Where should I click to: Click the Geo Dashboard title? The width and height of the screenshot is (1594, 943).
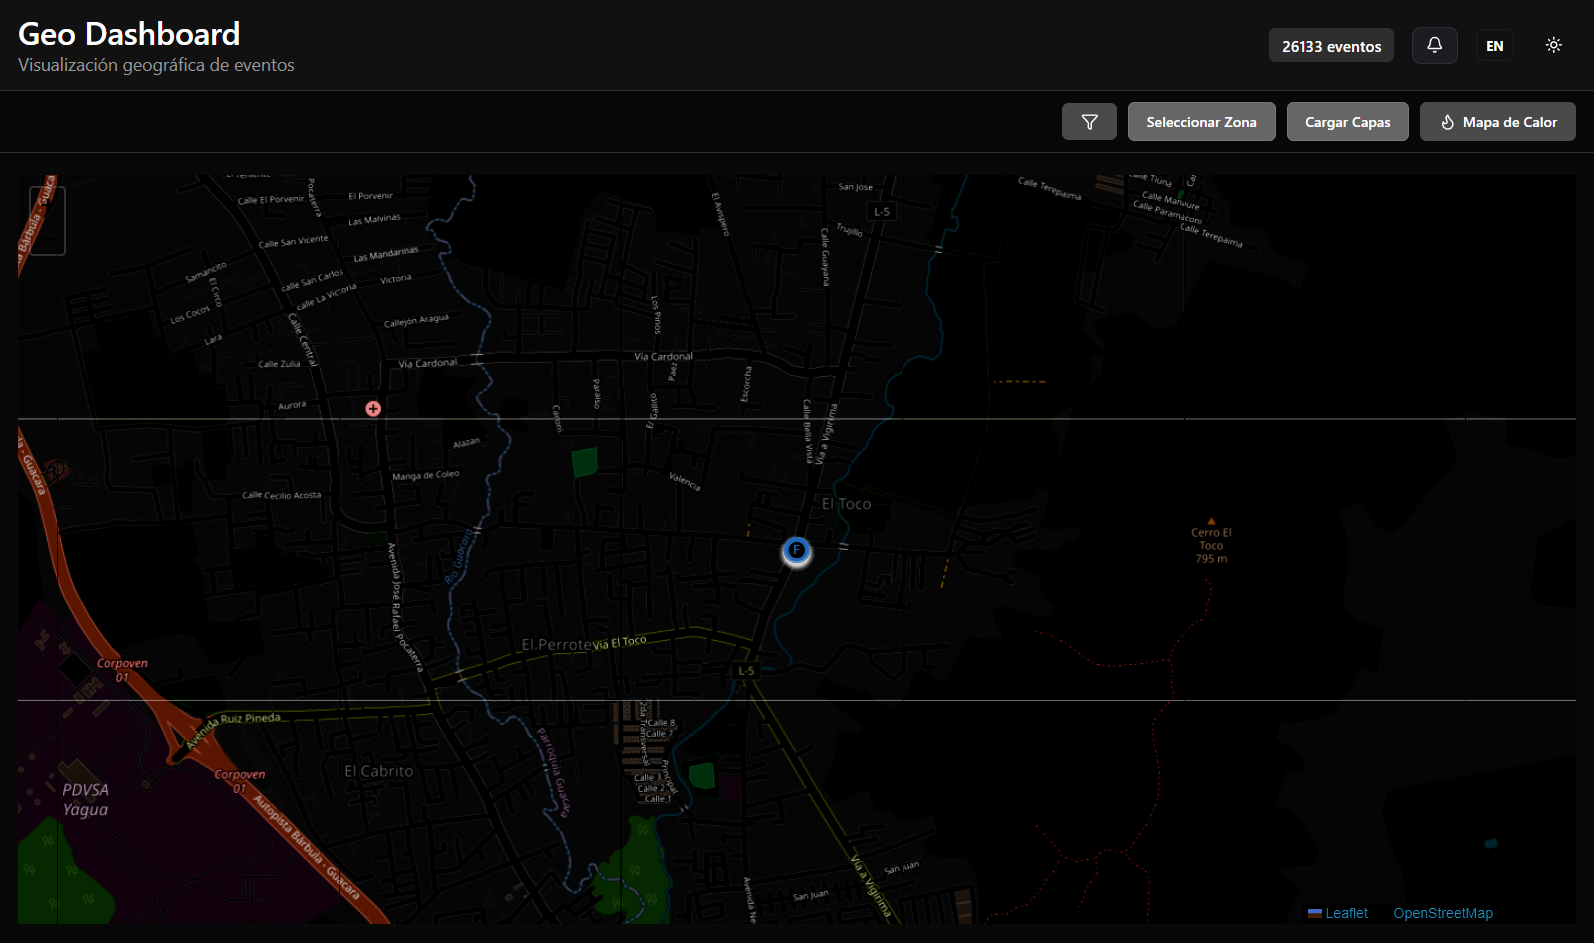129,34
